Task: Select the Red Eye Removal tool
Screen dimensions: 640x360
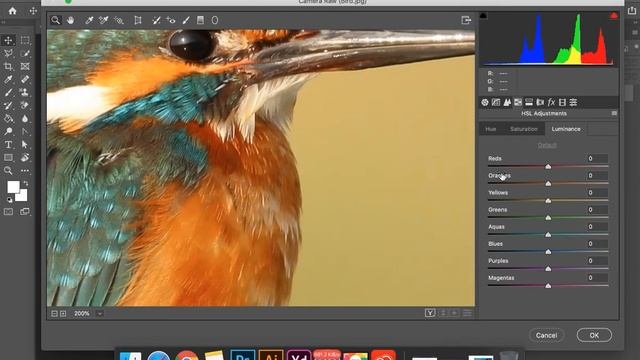Action: 171,20
